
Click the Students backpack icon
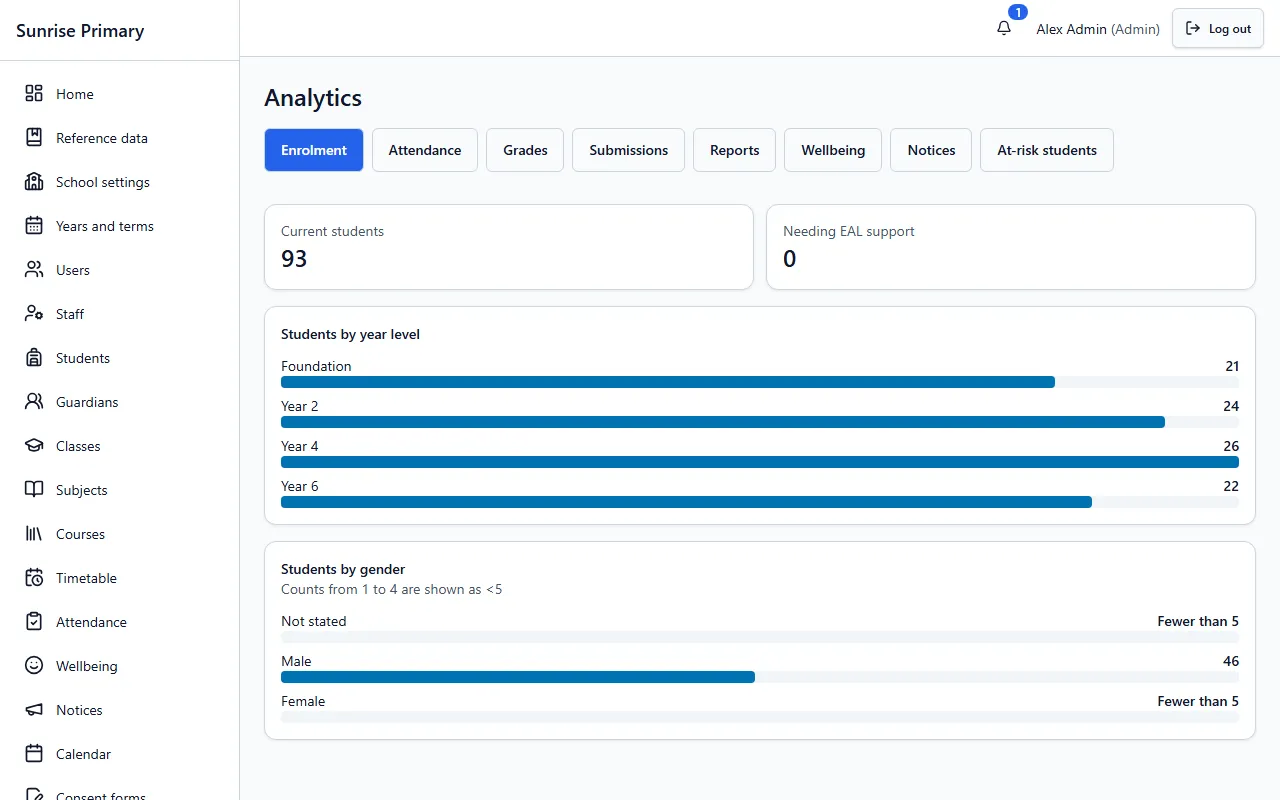34,357
